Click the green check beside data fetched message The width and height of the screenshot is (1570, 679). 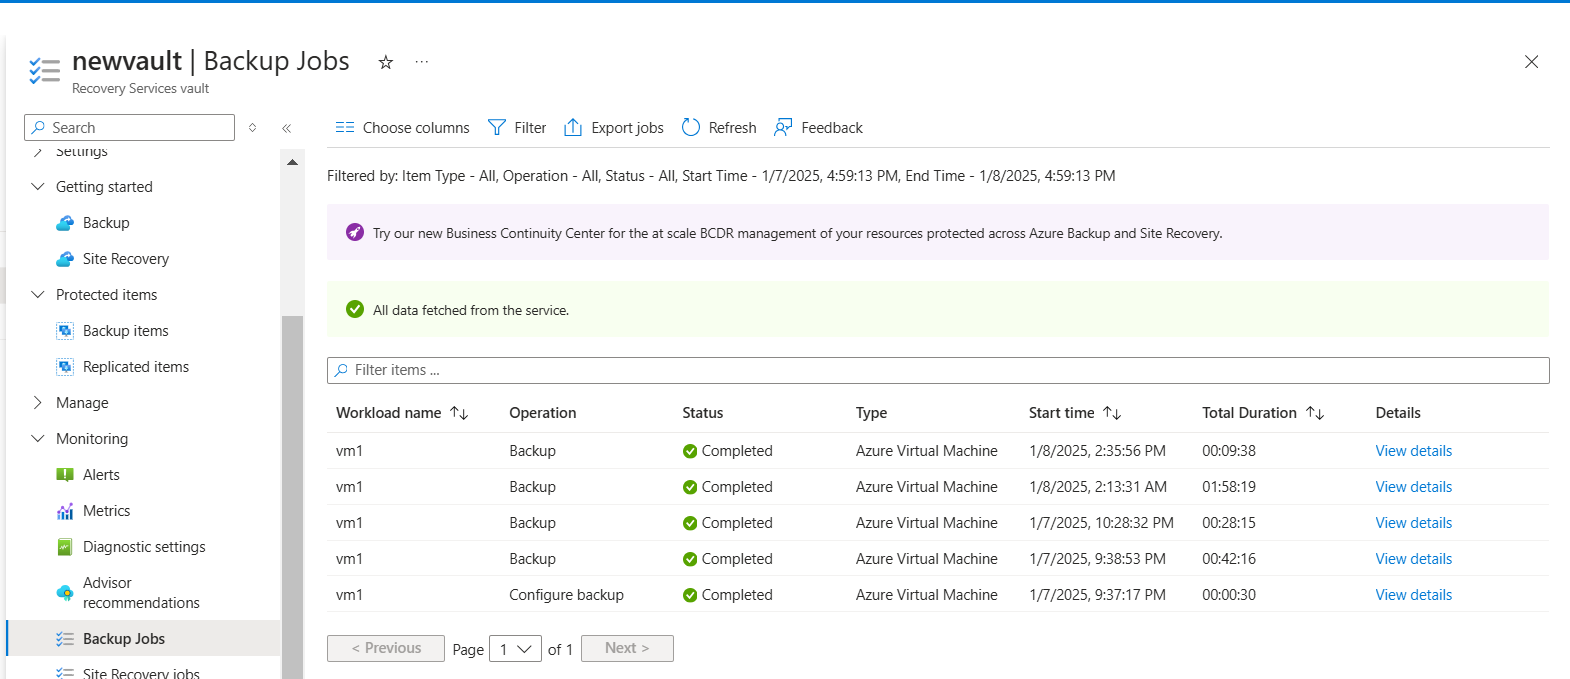(x=355, y=310)
